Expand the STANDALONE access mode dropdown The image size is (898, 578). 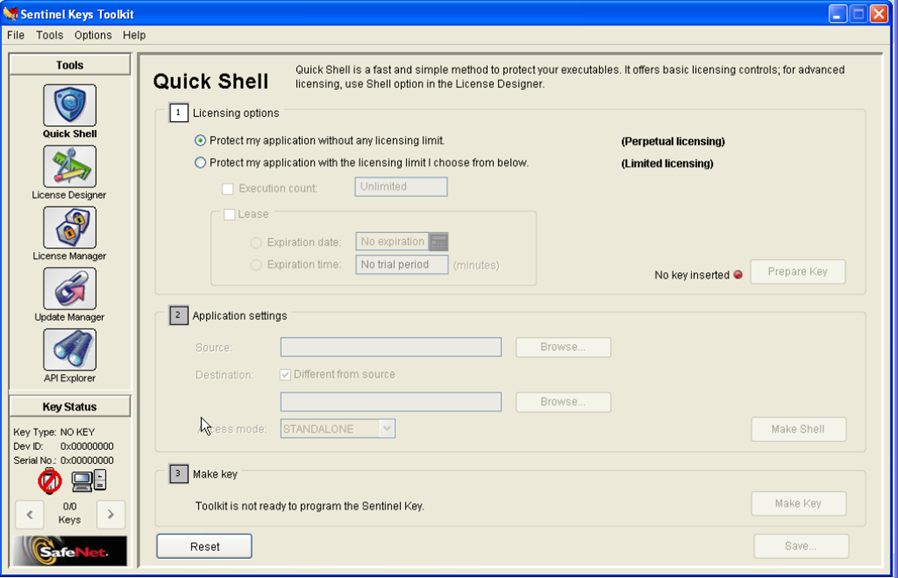pos(387,428)
